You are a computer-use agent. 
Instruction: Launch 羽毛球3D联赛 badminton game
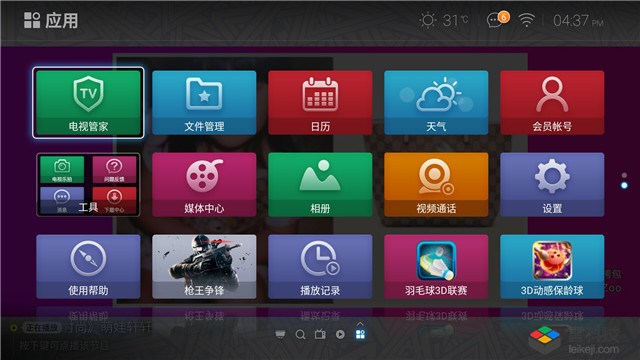436,267
